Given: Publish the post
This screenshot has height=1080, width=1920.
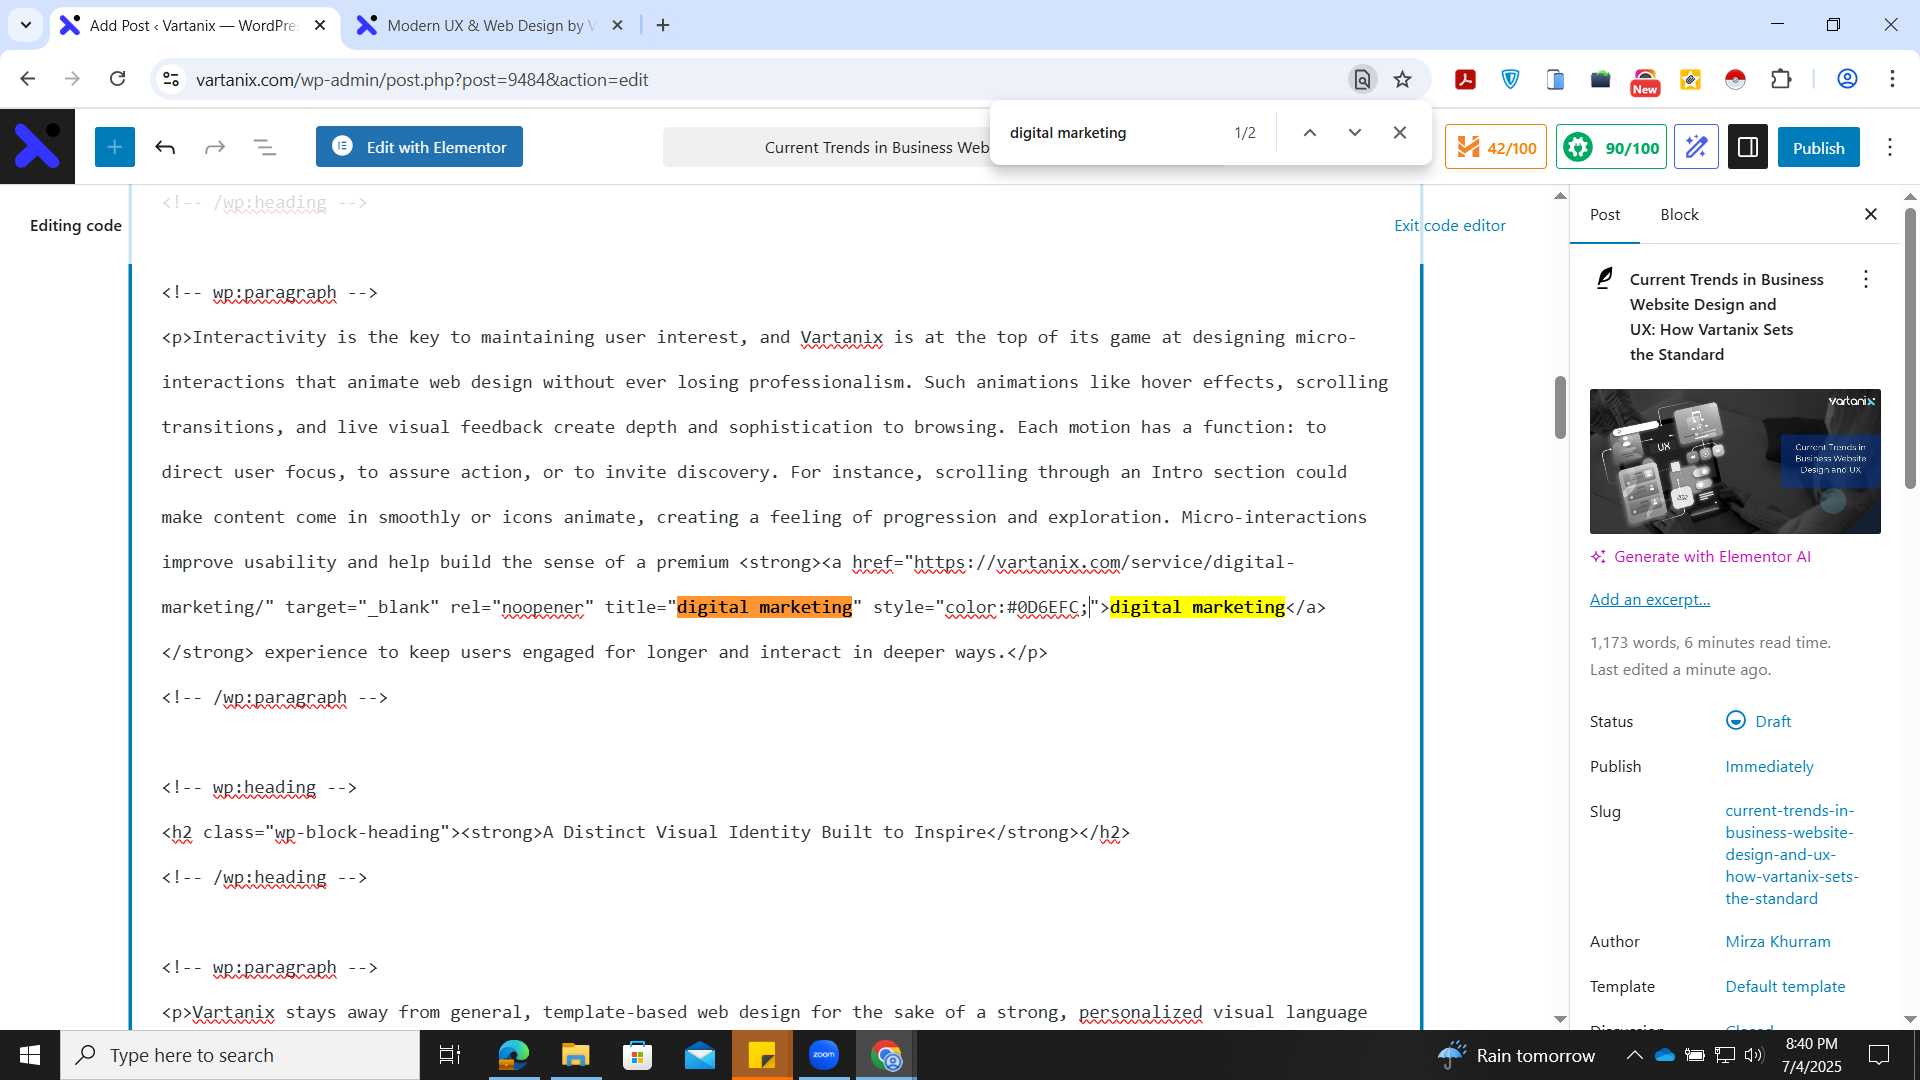Looking at the screenshot, I should click(x=1818, y=148).
